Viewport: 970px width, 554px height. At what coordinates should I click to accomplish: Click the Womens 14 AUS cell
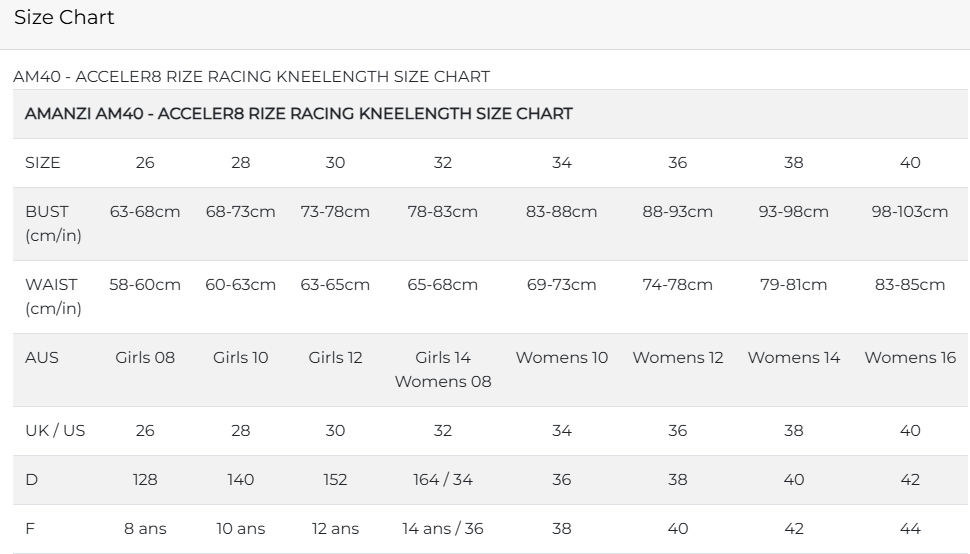click(794, 357)
